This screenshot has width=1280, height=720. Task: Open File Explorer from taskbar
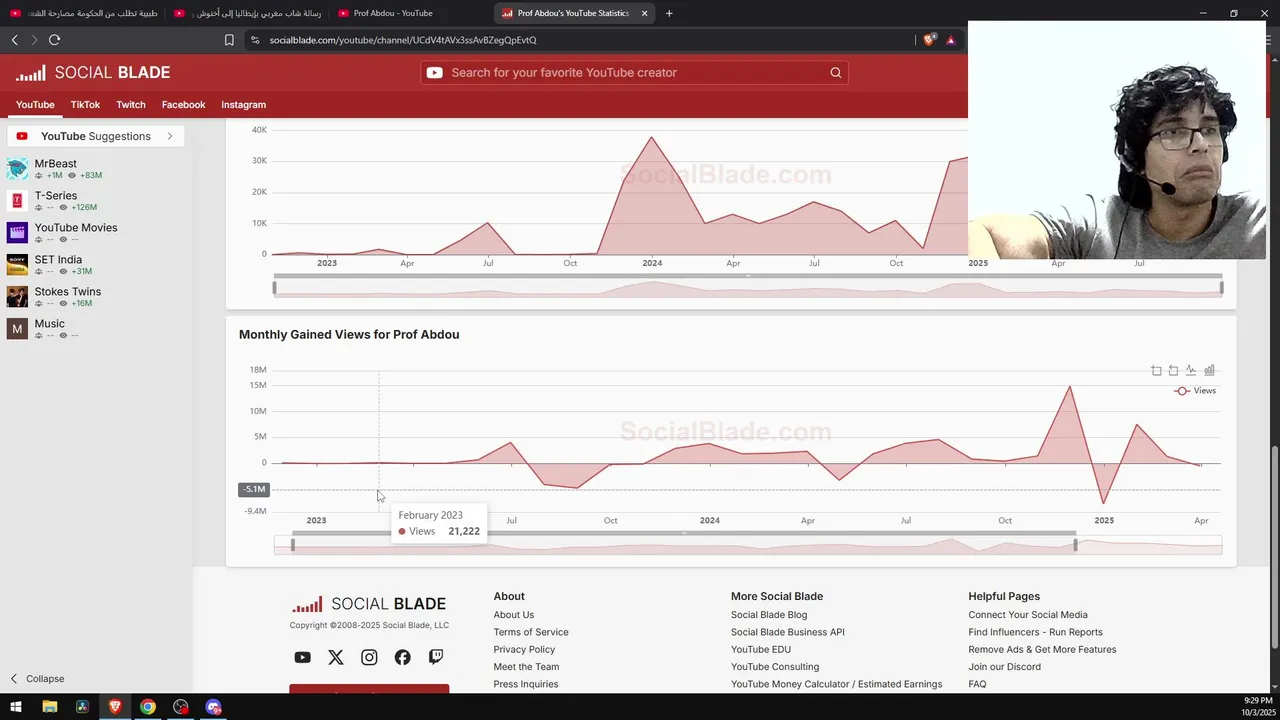point(49,707)
